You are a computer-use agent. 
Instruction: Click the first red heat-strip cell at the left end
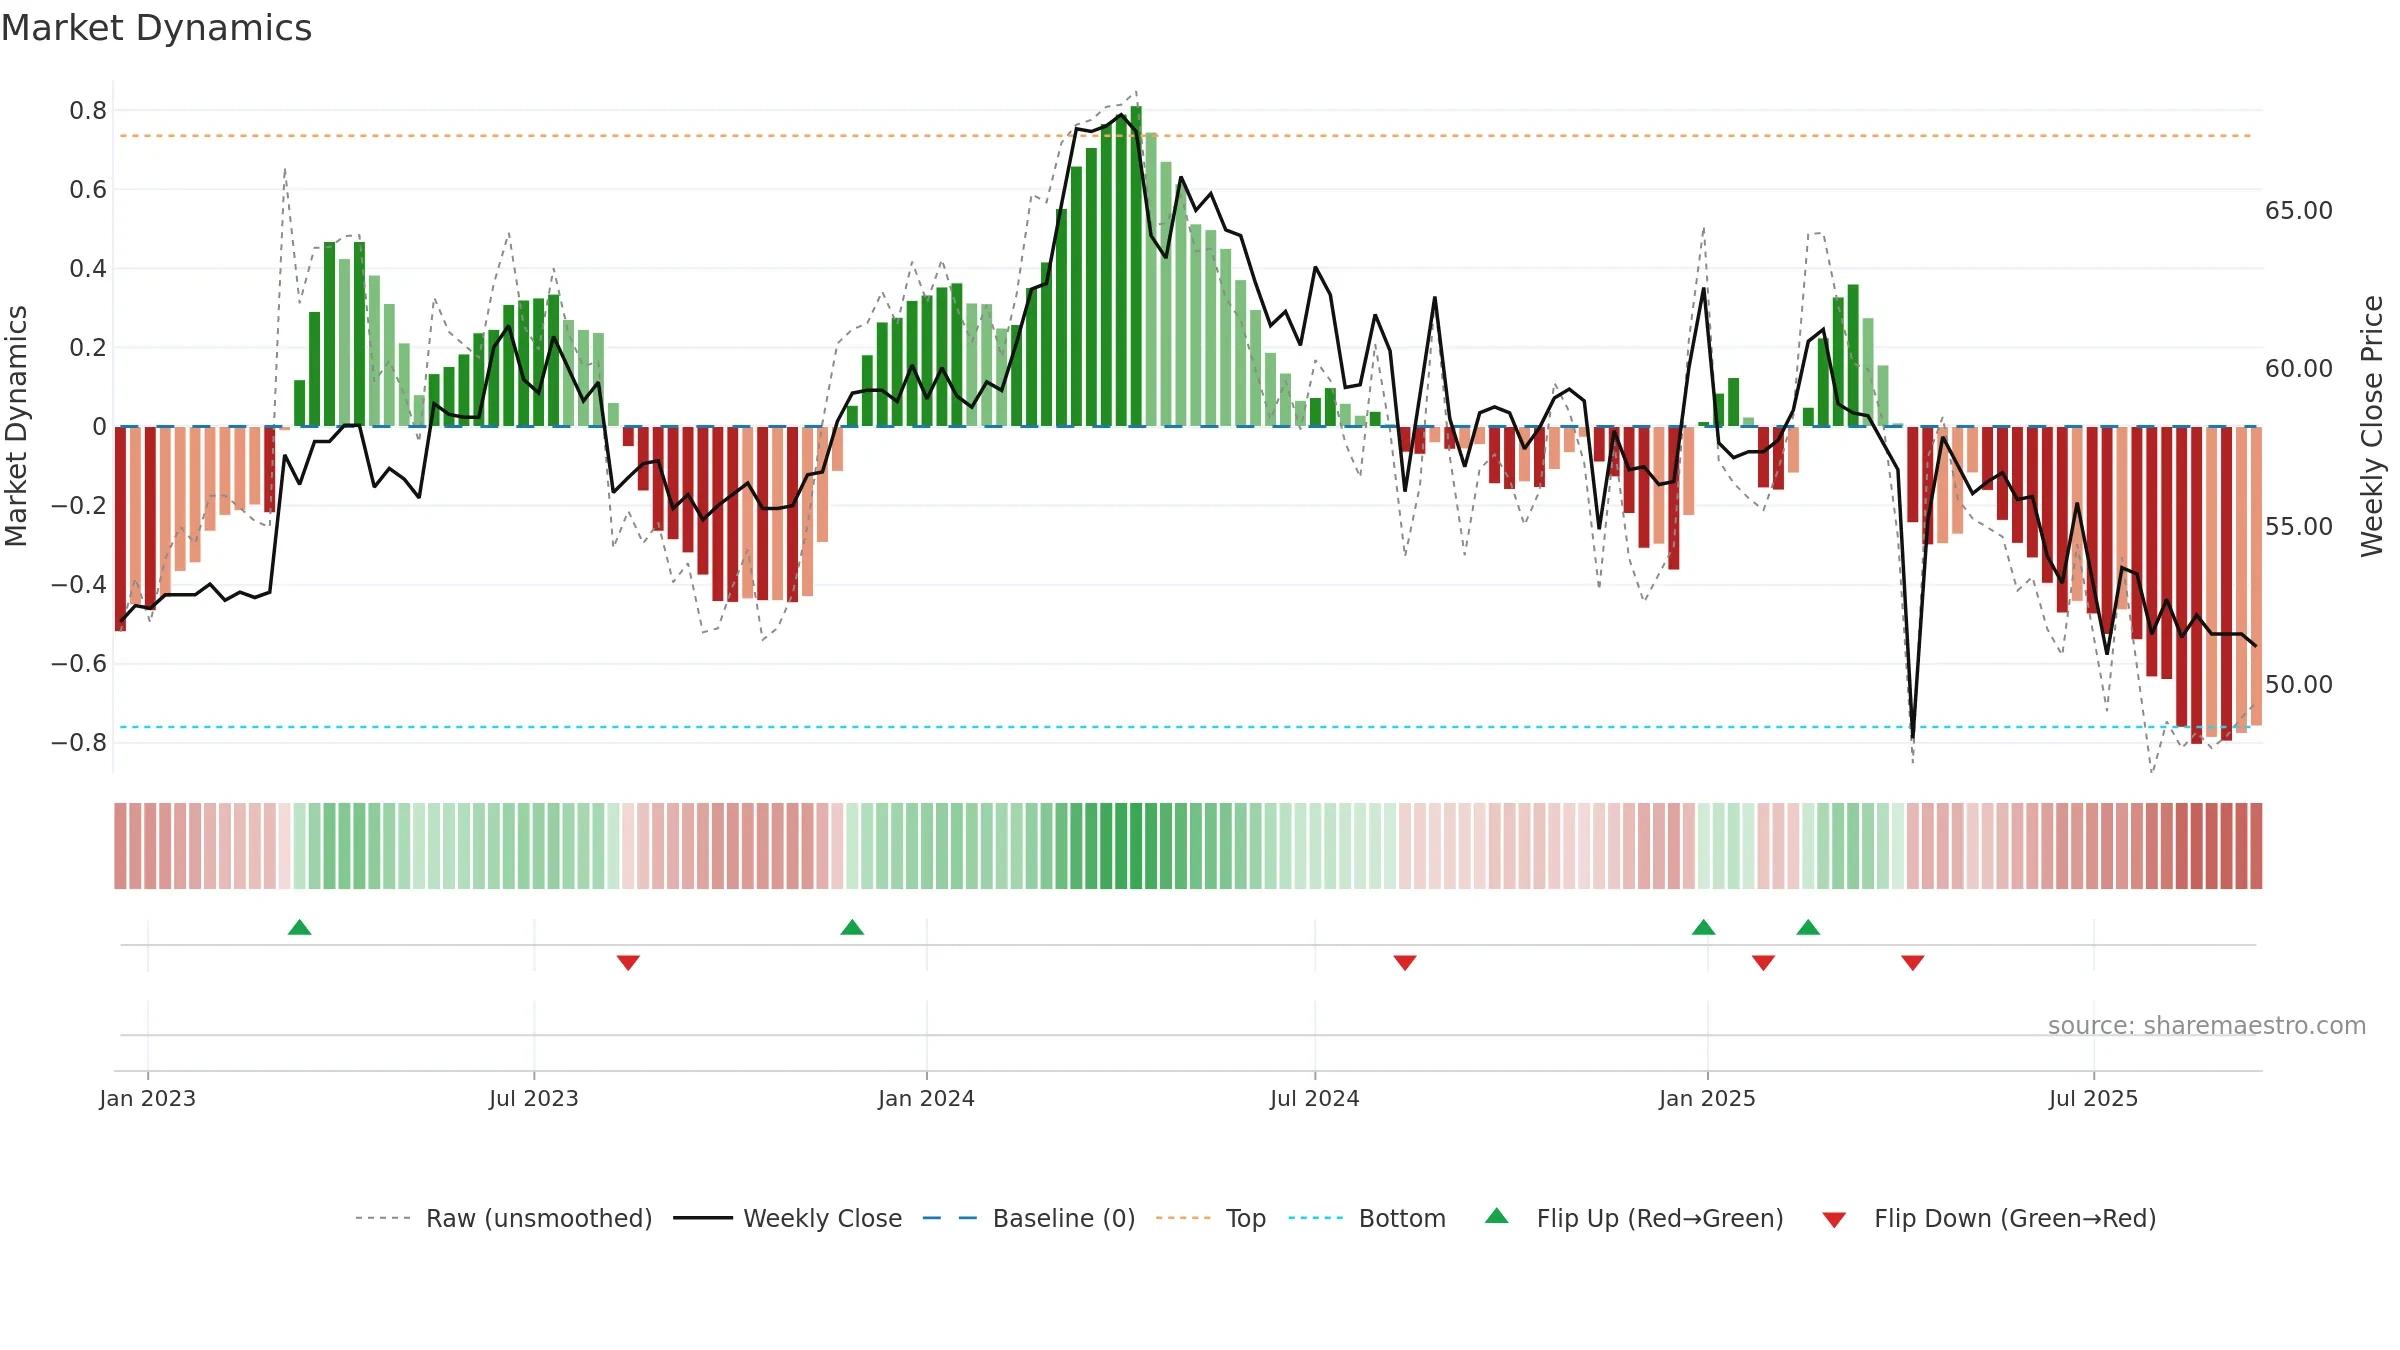coord(120,846)
